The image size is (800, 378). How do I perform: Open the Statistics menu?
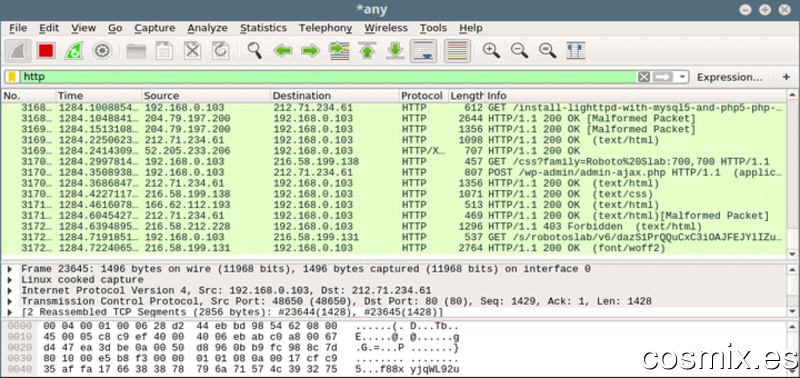pyautogui.click(x=263, y=28)
